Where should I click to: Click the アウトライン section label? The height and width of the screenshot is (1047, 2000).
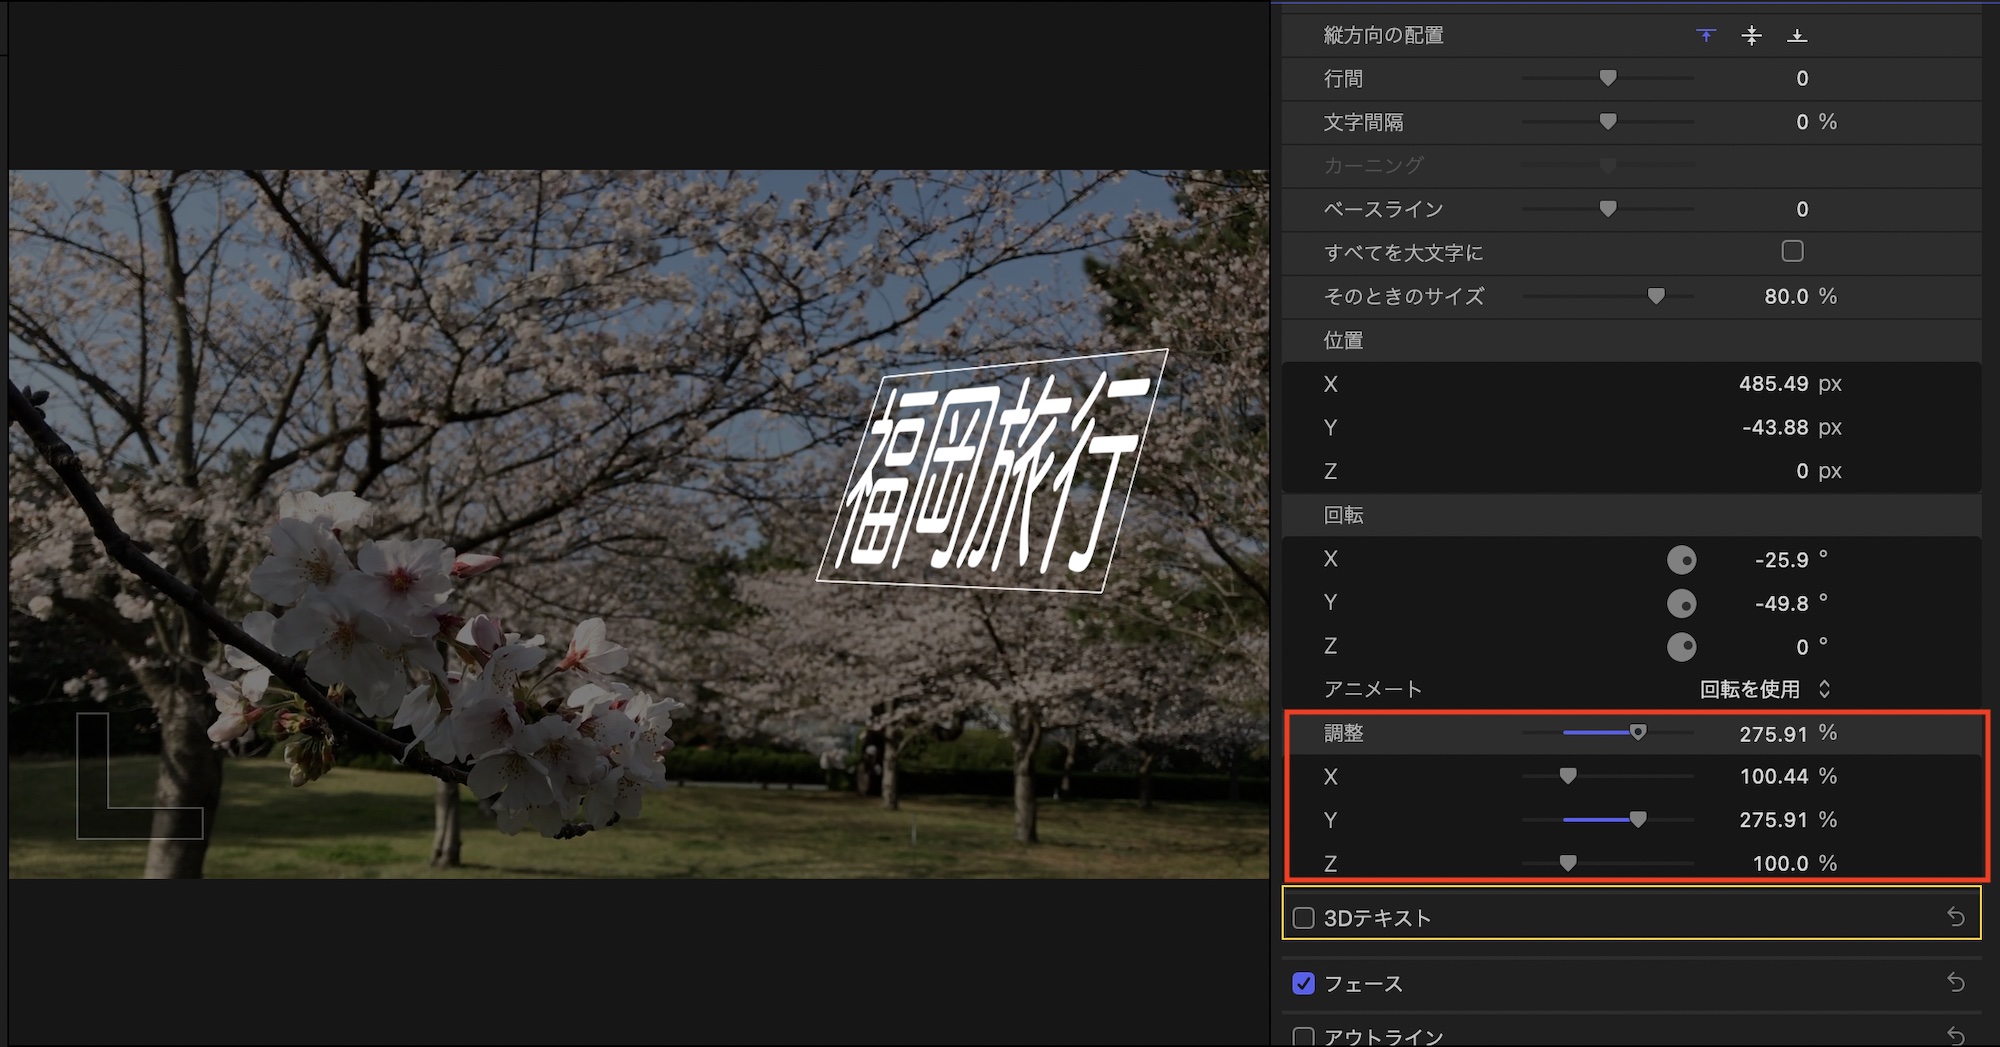pyautogui.click(x=1383, y=1037)
